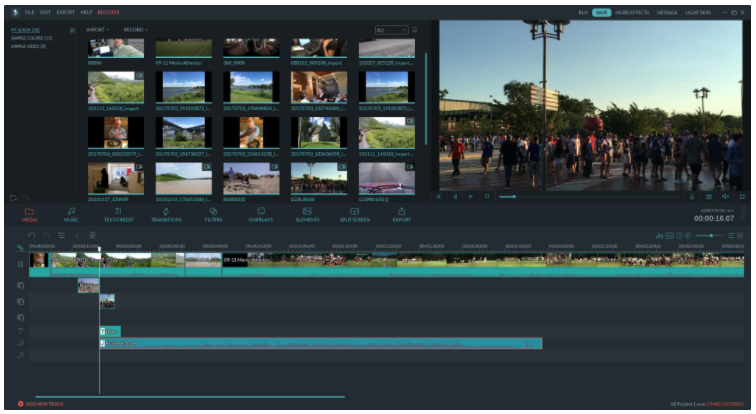The width and height of the screenshot is (756, 414).
Task: Open the Music library tab
Action: [x=71, y=213]
